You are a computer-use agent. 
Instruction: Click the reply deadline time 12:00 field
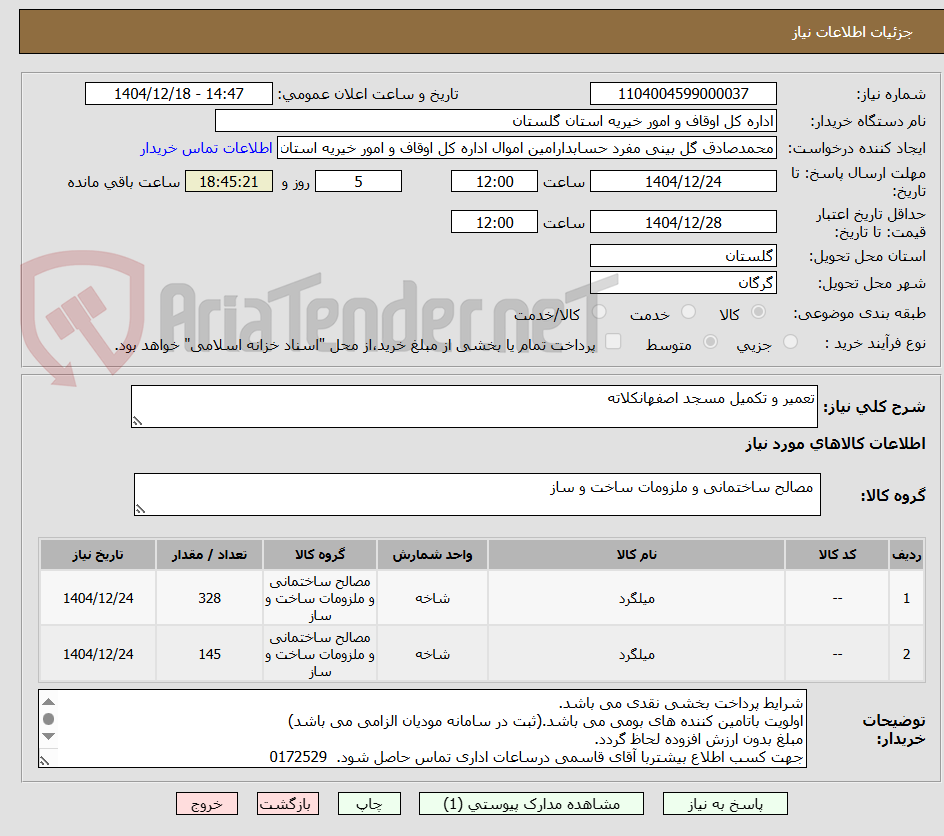(x=494, y=181)
